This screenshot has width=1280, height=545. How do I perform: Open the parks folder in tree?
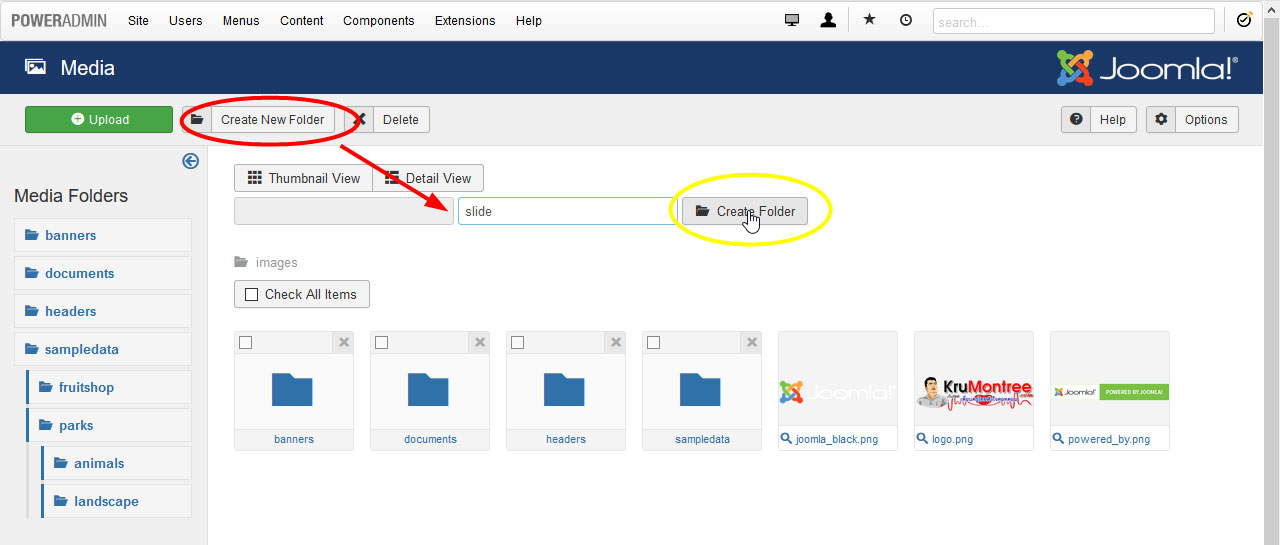click(76, 425)
